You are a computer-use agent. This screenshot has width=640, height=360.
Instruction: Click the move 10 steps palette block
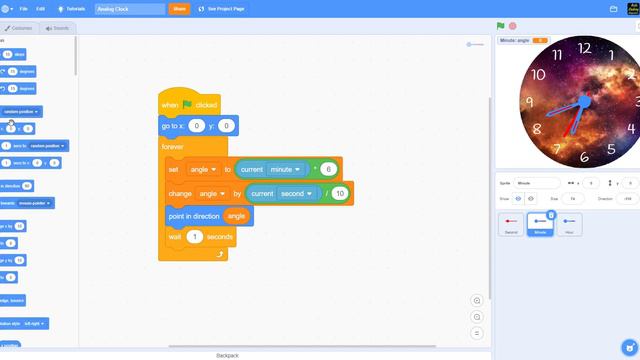[13, 54]
